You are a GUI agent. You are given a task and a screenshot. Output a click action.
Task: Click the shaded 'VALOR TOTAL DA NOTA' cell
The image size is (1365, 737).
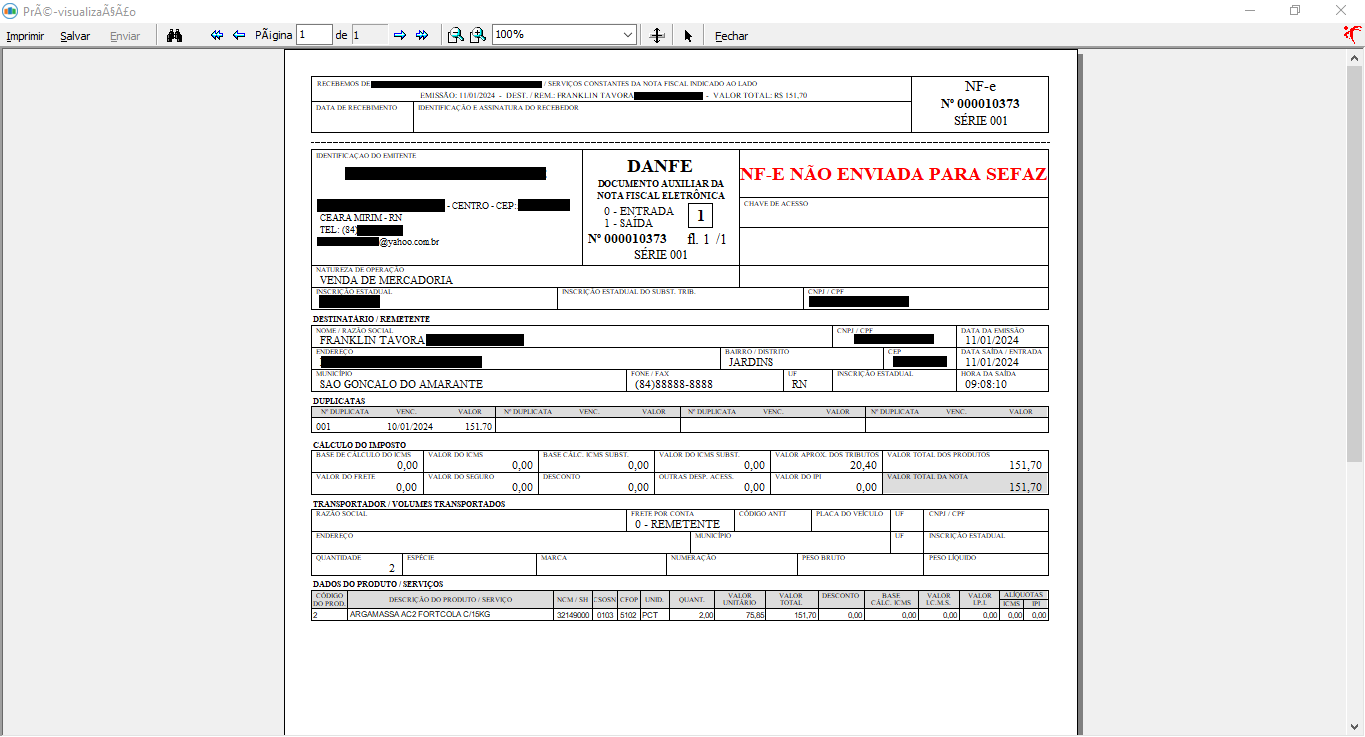[x=965, y=483]
